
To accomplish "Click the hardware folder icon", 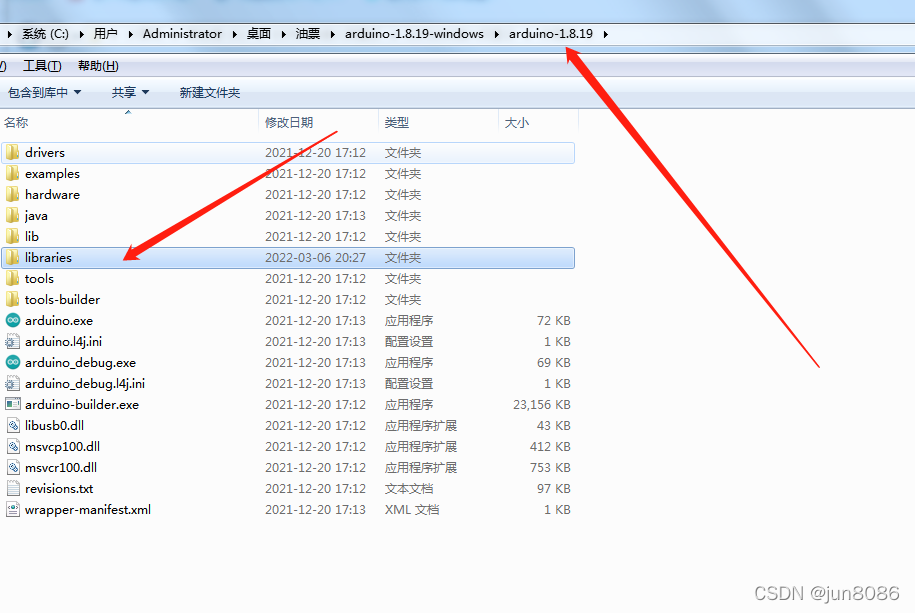I will [12, 195].
